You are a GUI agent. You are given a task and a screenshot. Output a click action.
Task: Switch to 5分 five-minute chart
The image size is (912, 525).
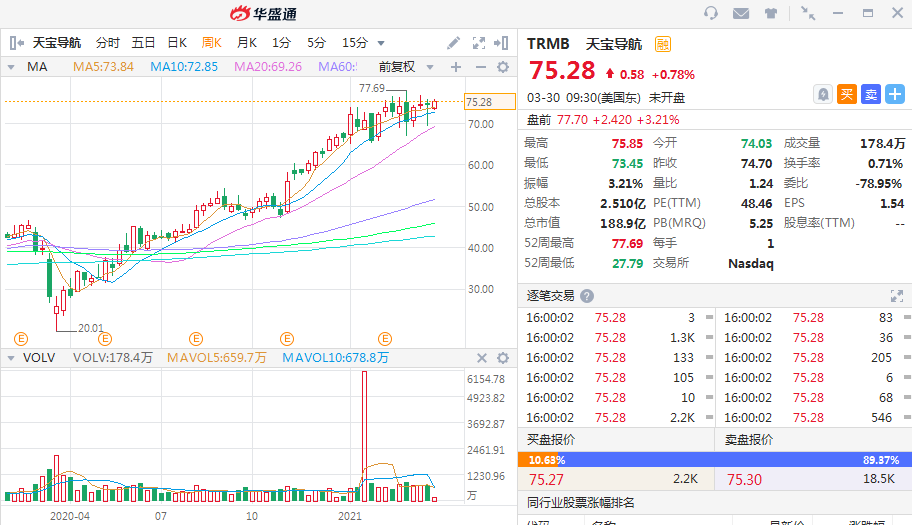[316, 43]
